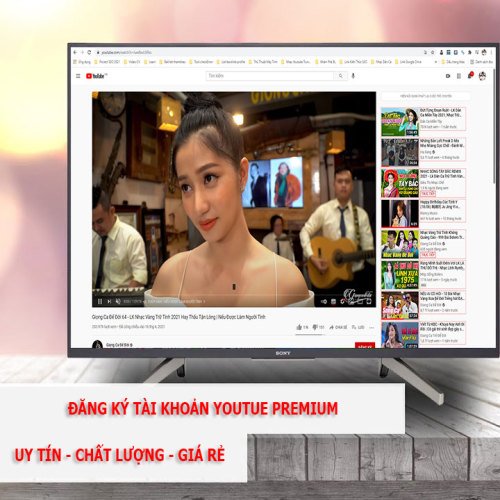Viewport: 500px width, 500px height.
Task: Share the video via CHIA SẺ
Action: 338,327
